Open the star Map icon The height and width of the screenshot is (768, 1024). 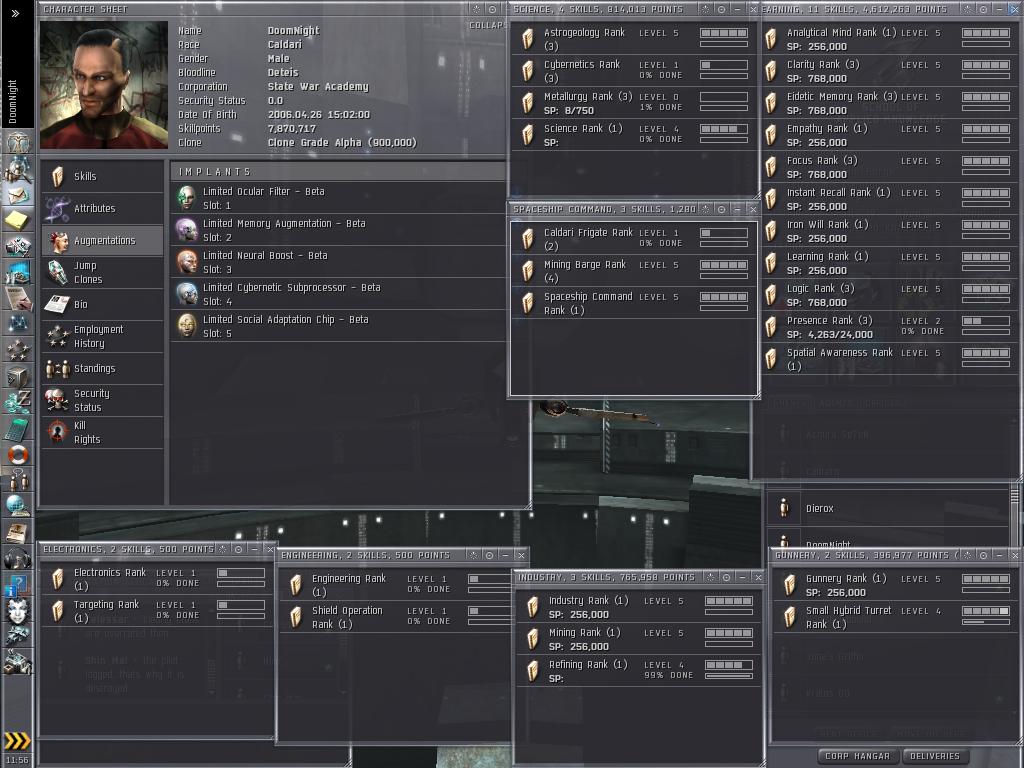tap(18, 323)
